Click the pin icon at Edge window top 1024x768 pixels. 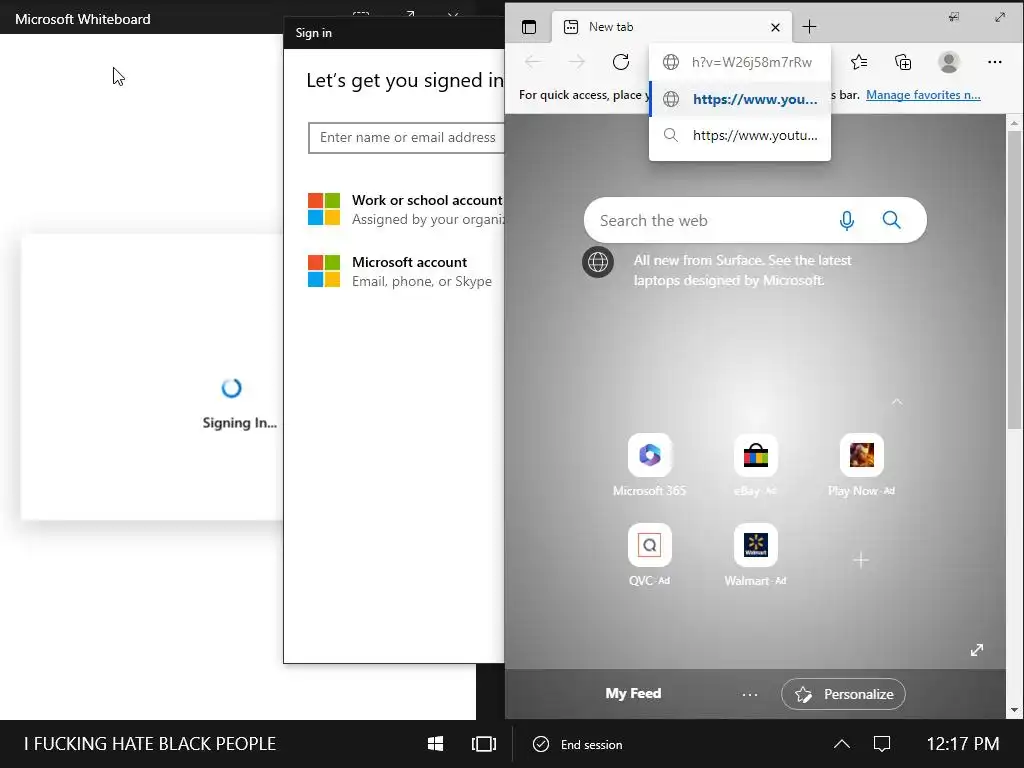pos(954,17)
